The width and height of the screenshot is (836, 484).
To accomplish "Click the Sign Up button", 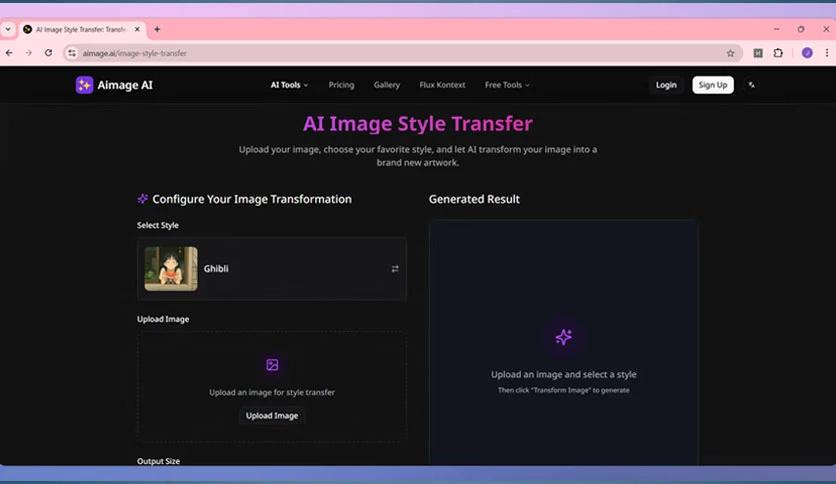I will (713, 85).
